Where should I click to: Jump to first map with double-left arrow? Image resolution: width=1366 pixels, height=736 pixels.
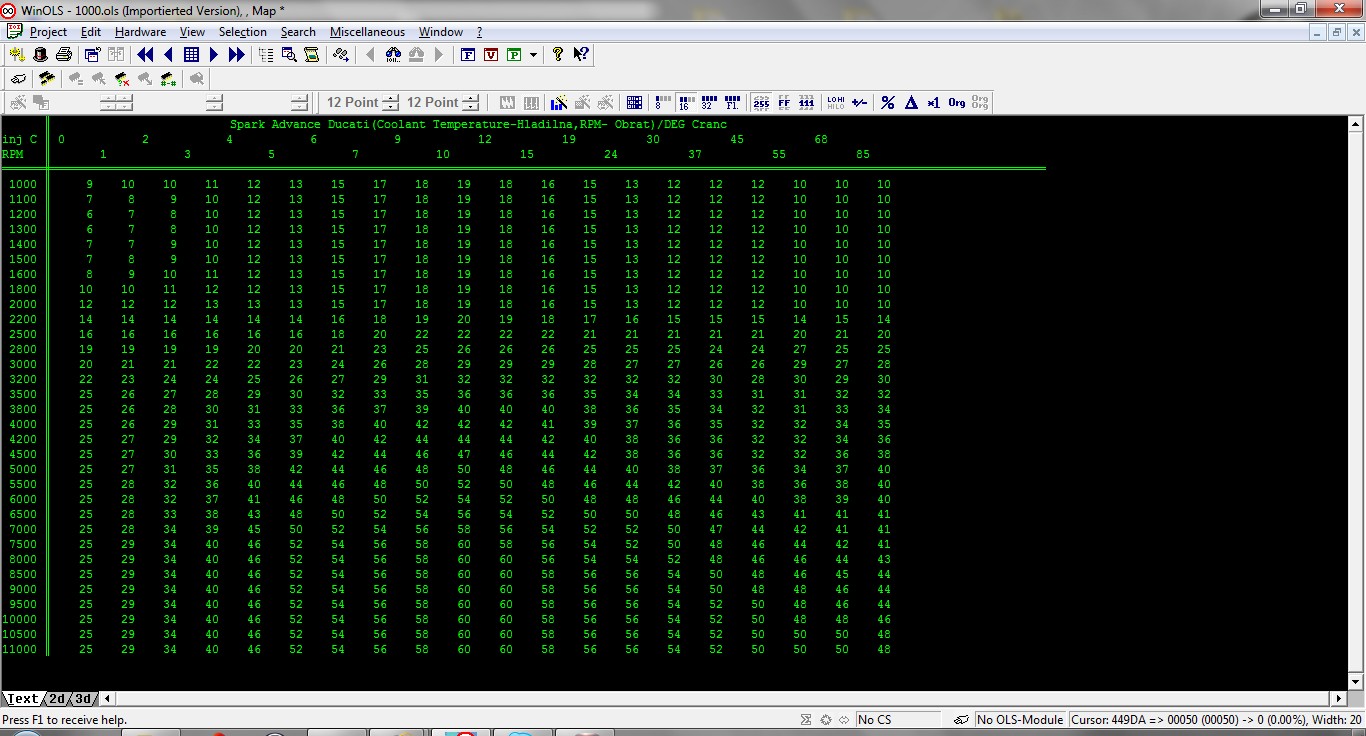pyautogui.click(x=145, y=55)
